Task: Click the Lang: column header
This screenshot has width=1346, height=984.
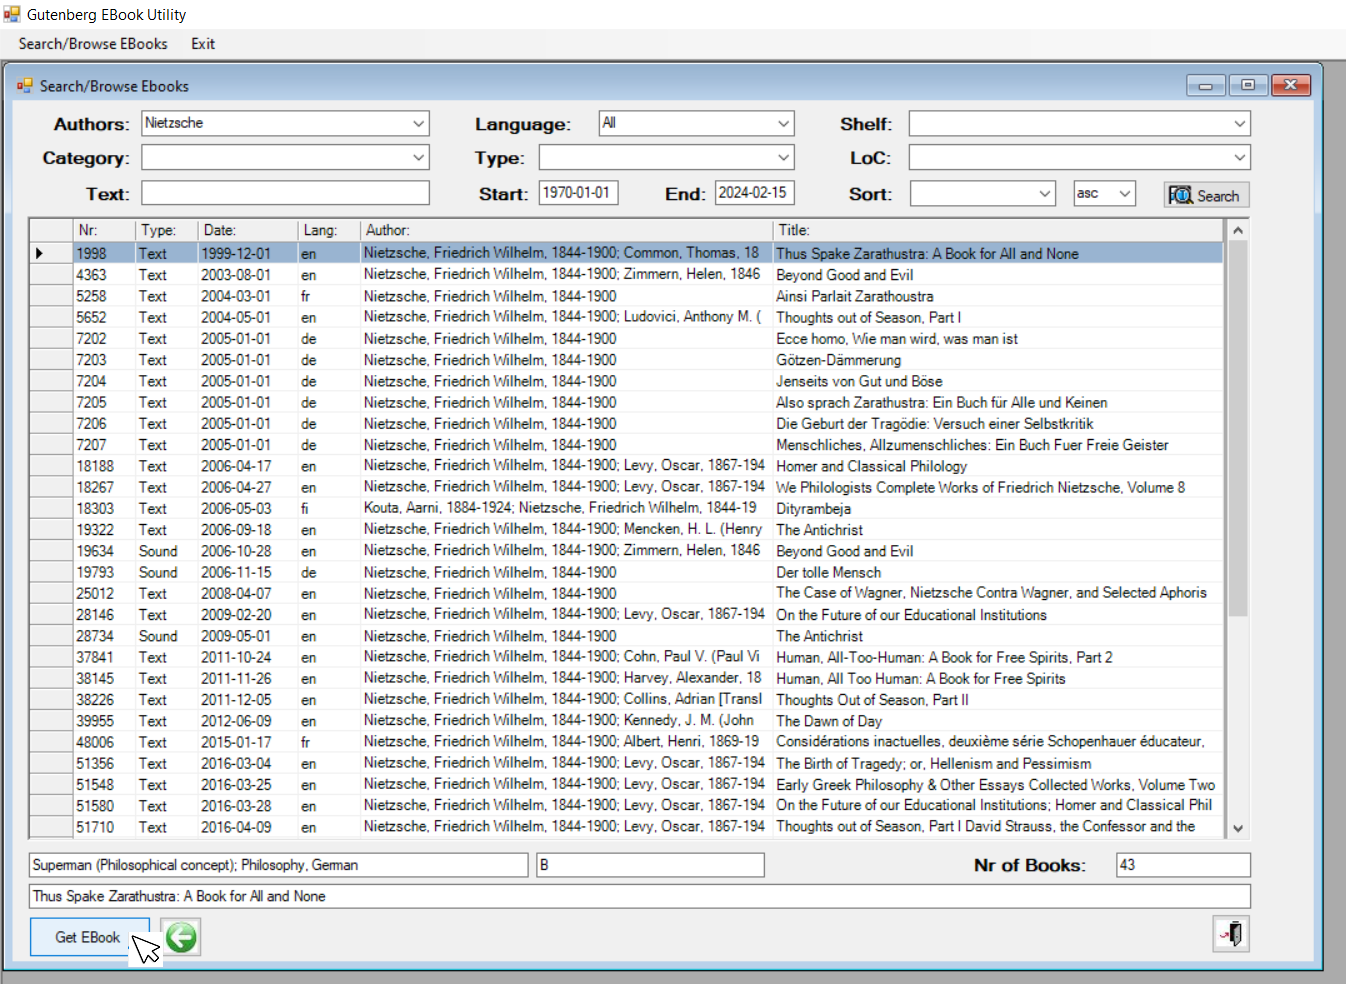Action: coord(329,230)
